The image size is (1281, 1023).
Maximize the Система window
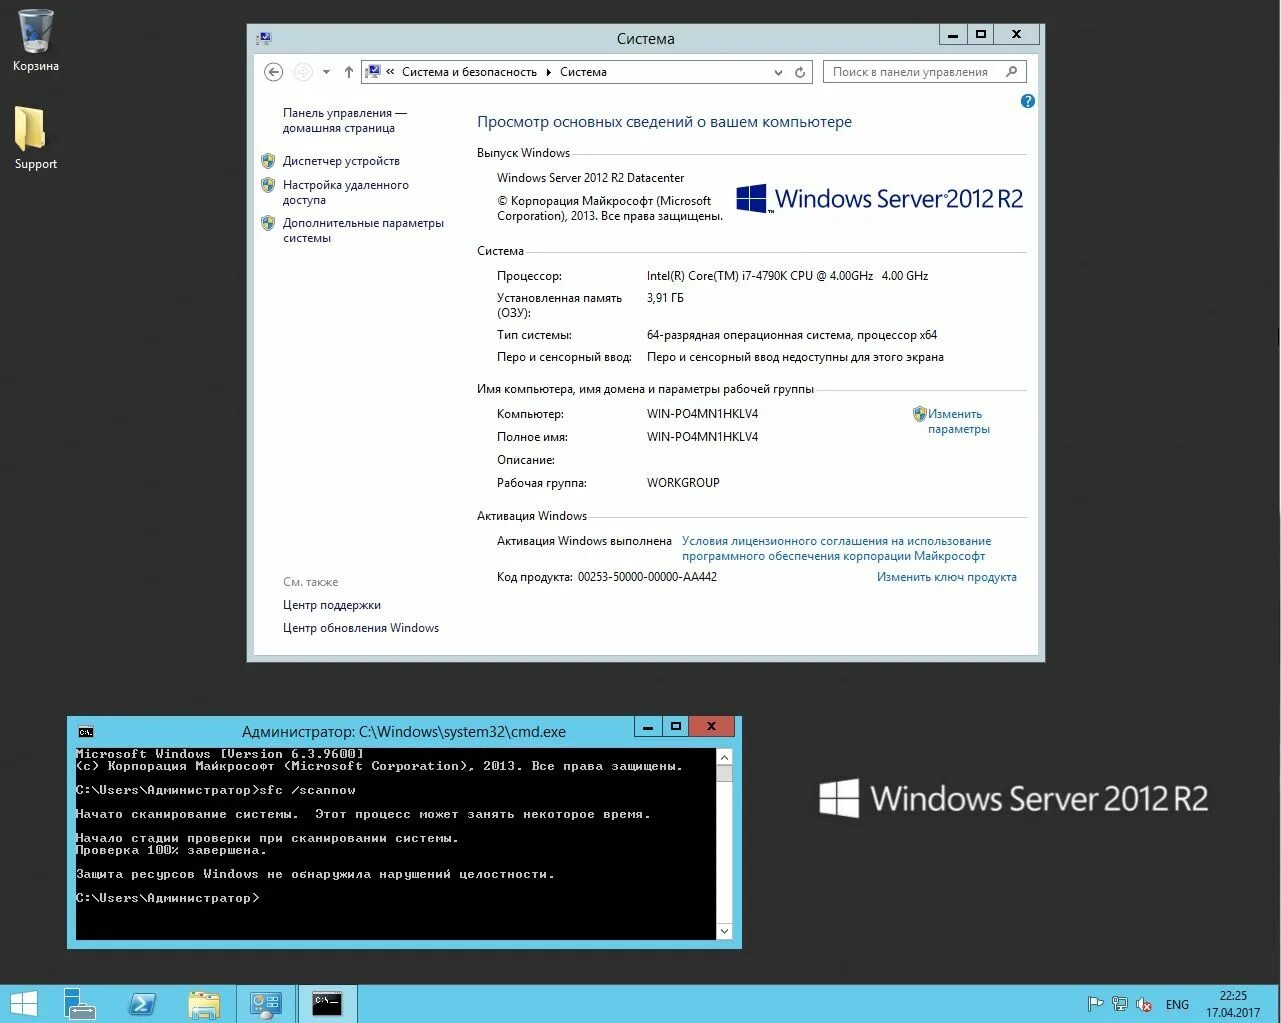980,35
